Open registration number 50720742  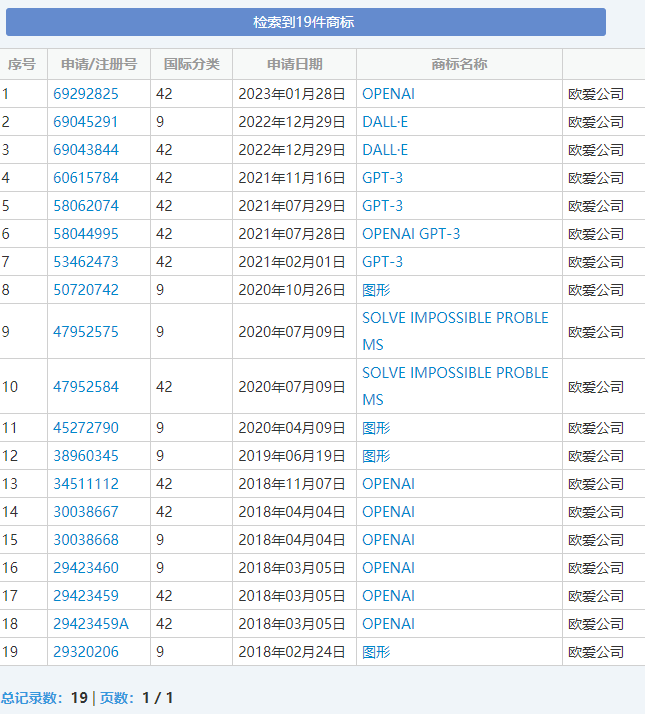[x=86, y=290]
